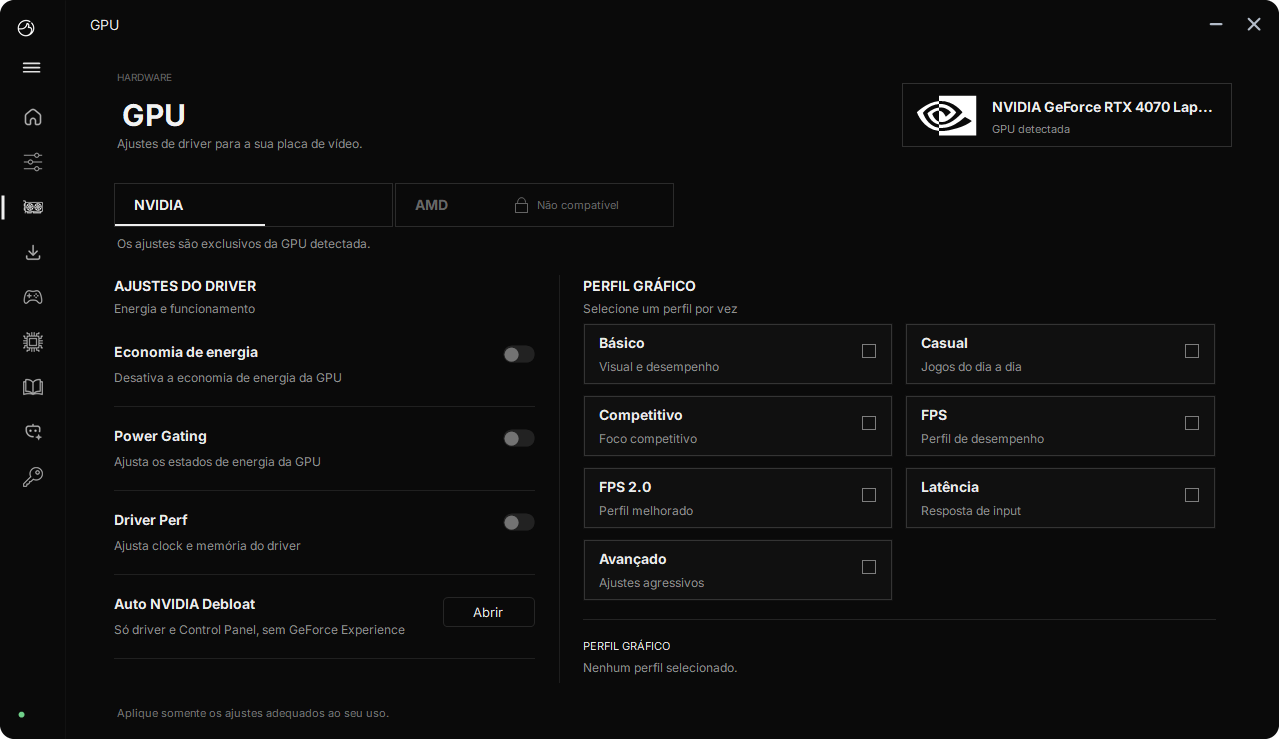
Task: Click the NVIDIA logo in GPU card
Action: [946, 115]
